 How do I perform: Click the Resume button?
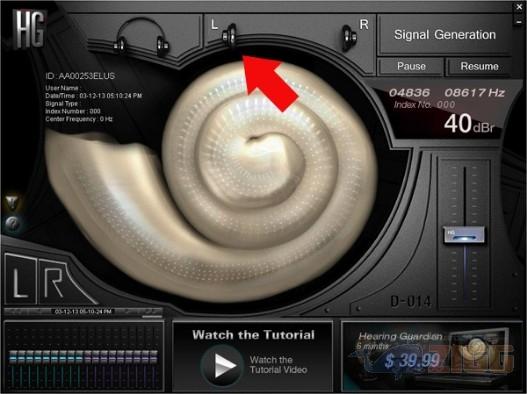click(x=479, y=66)
